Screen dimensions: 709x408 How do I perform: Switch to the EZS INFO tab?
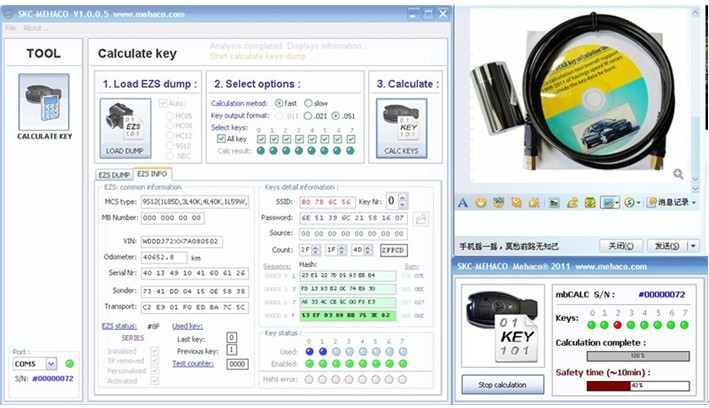(x=152, y=174)
